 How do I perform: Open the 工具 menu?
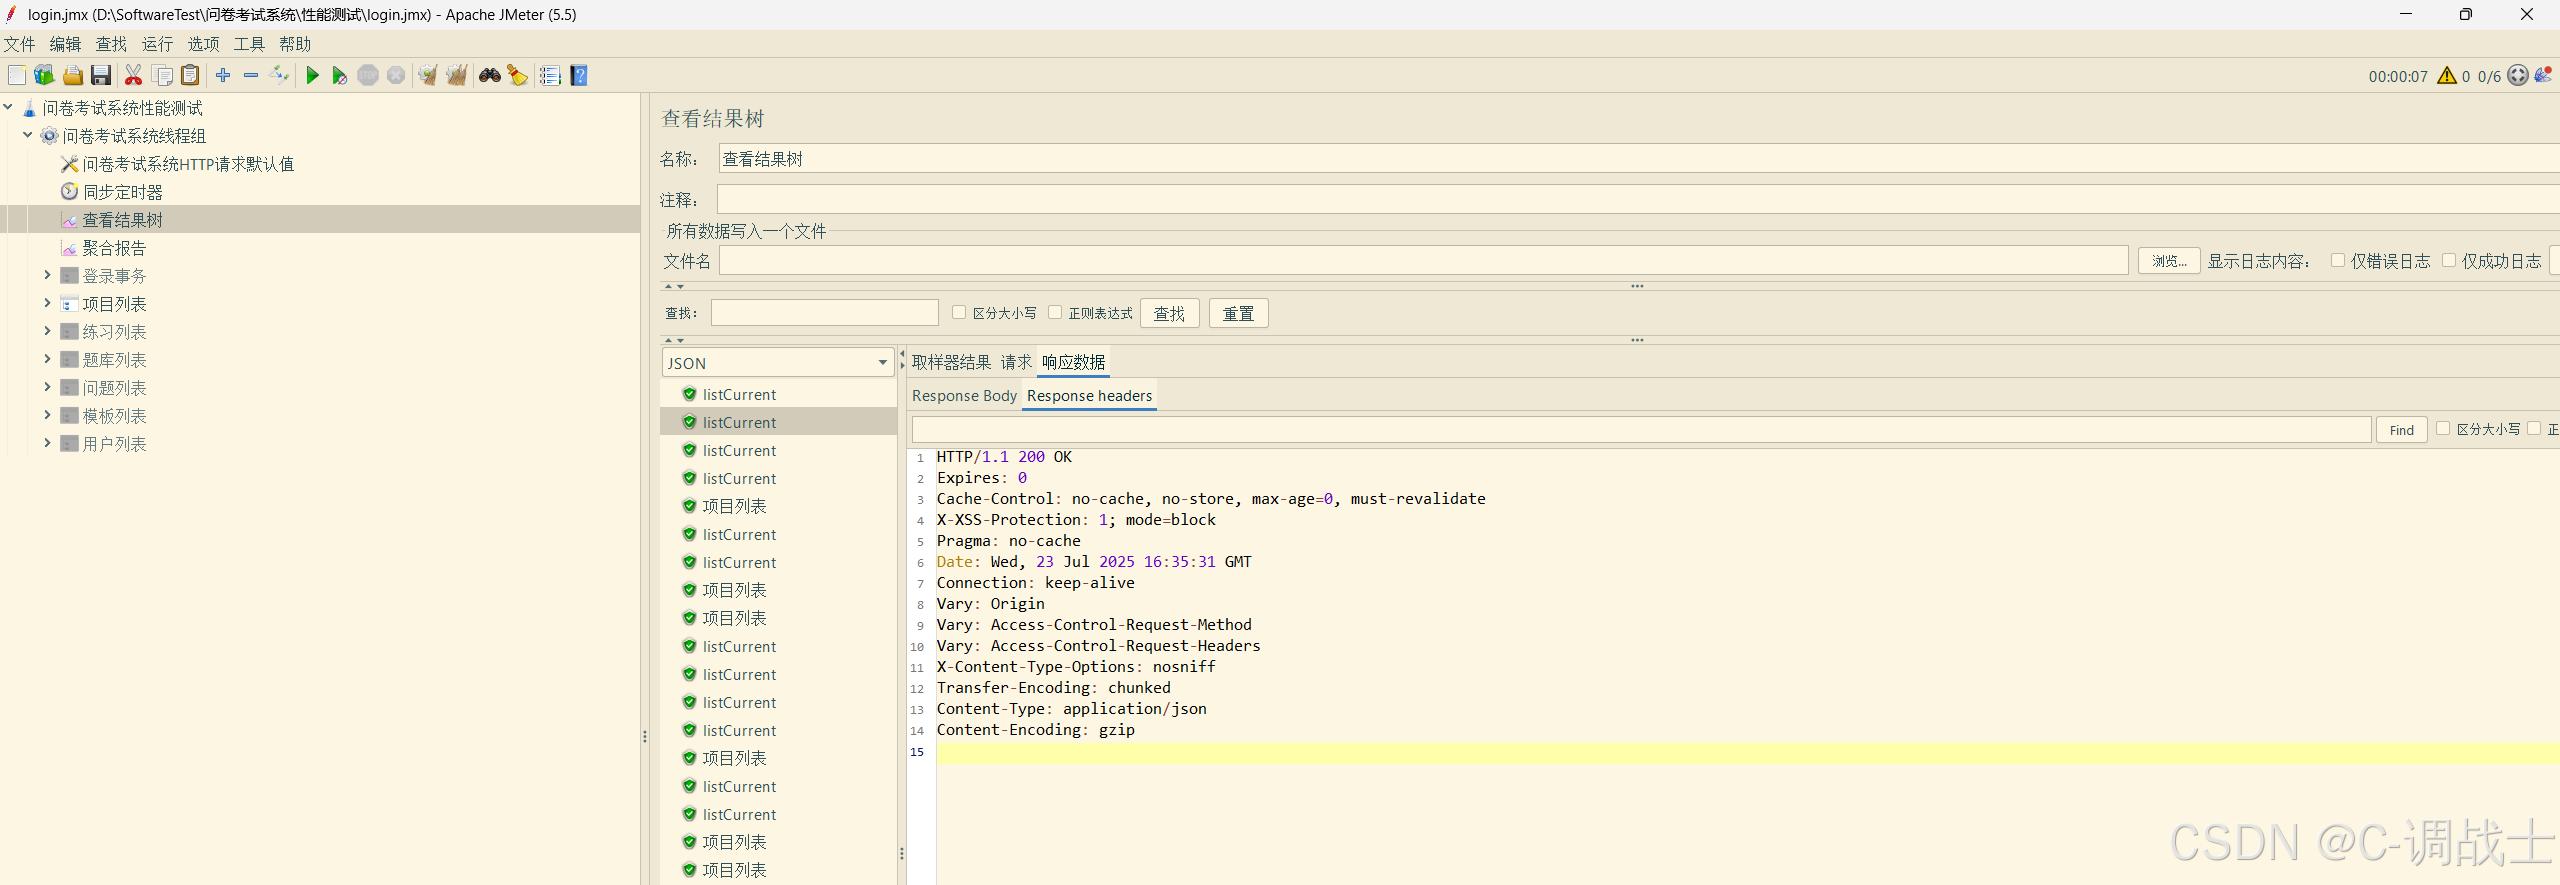[x=250, y=44]
